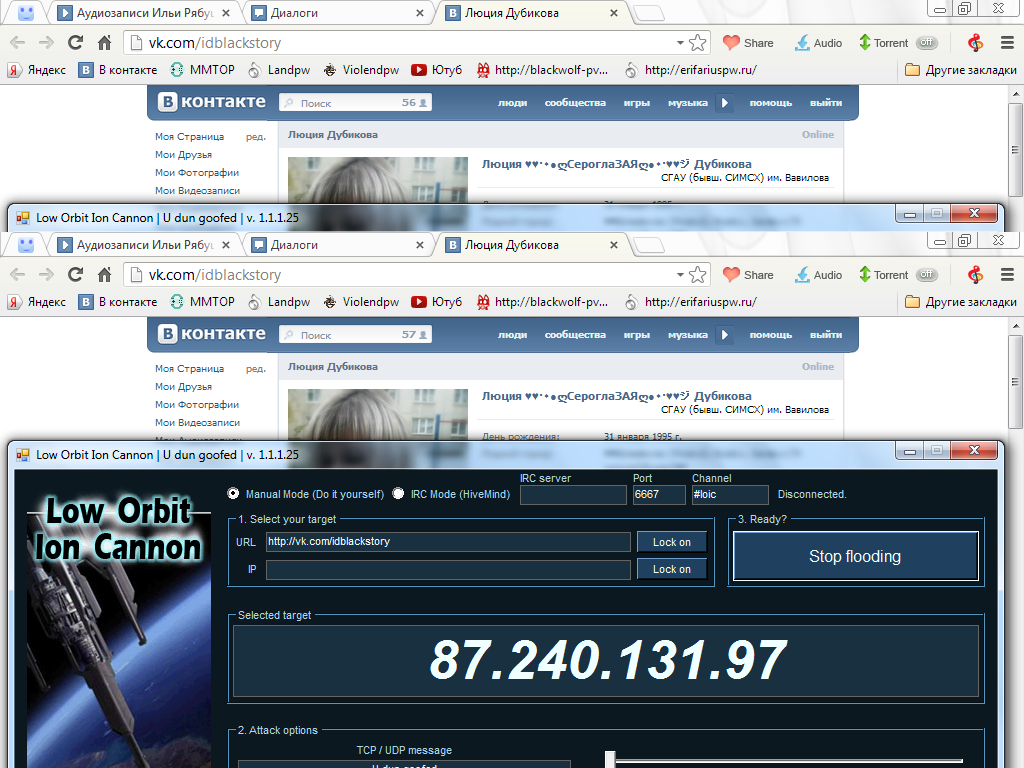This screenshot has width=1024, height=768.
Task: Open Other bookmarks folder in lower Chrome window
Action: pyautogui.click(x=961, y=302)
